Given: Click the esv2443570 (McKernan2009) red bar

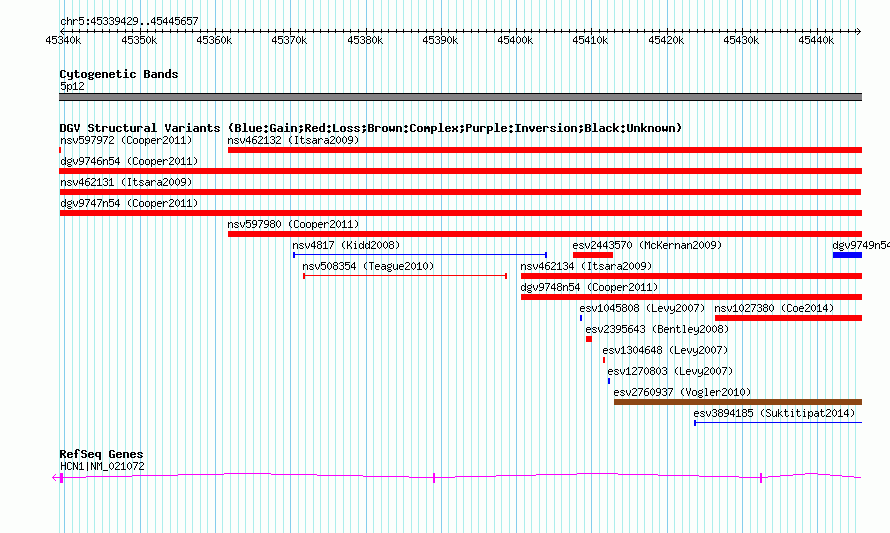Looking at the screenshot, I should point(593,255).
